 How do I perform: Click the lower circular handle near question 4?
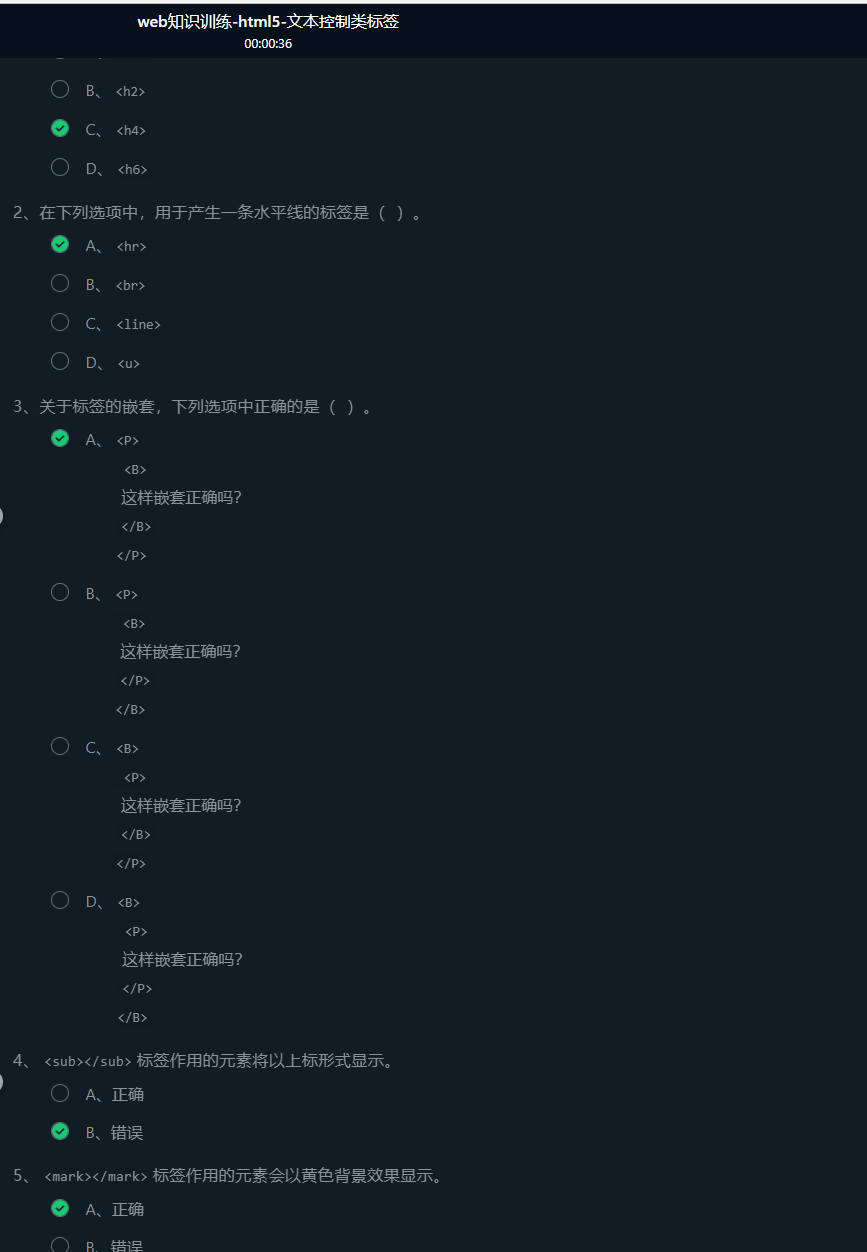(3, 1081)
